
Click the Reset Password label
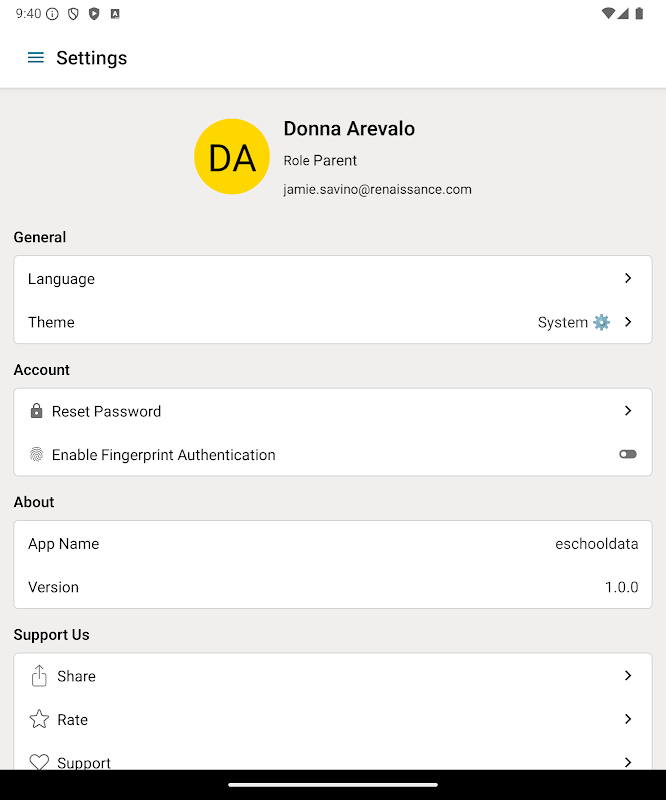(x=106, y=411)
